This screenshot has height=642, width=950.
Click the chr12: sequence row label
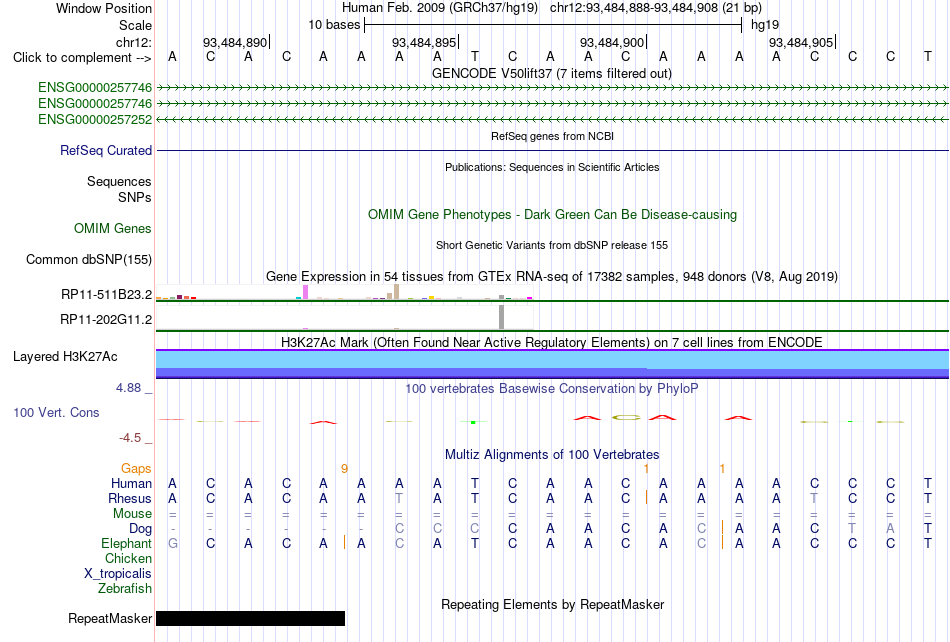(x=134, y=42)
